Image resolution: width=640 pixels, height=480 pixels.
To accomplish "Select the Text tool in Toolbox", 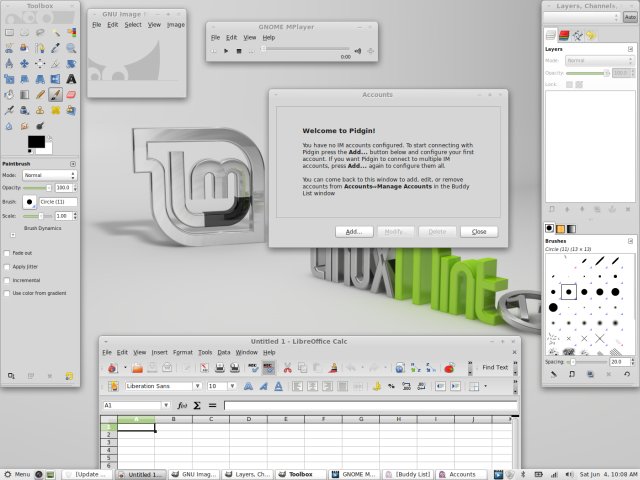I will 71,79.
